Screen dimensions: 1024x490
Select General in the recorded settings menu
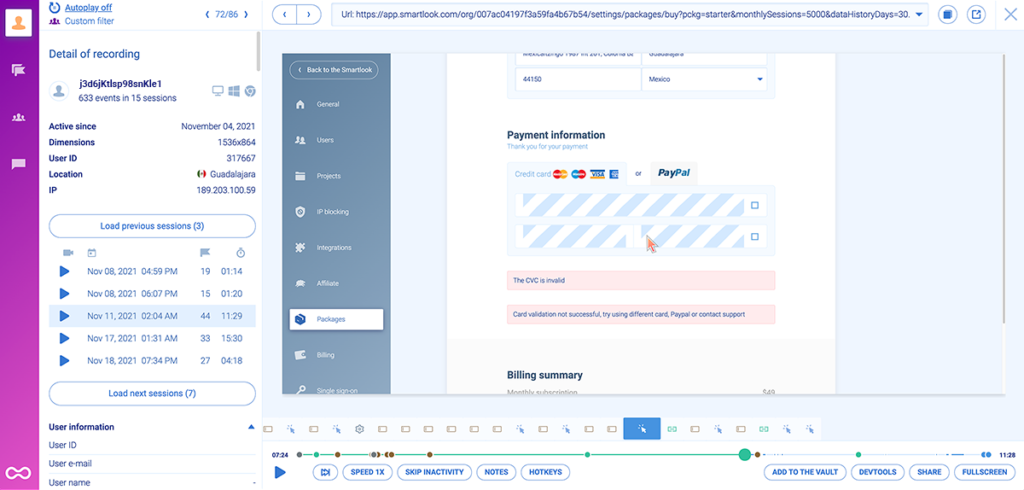point(328,105)
